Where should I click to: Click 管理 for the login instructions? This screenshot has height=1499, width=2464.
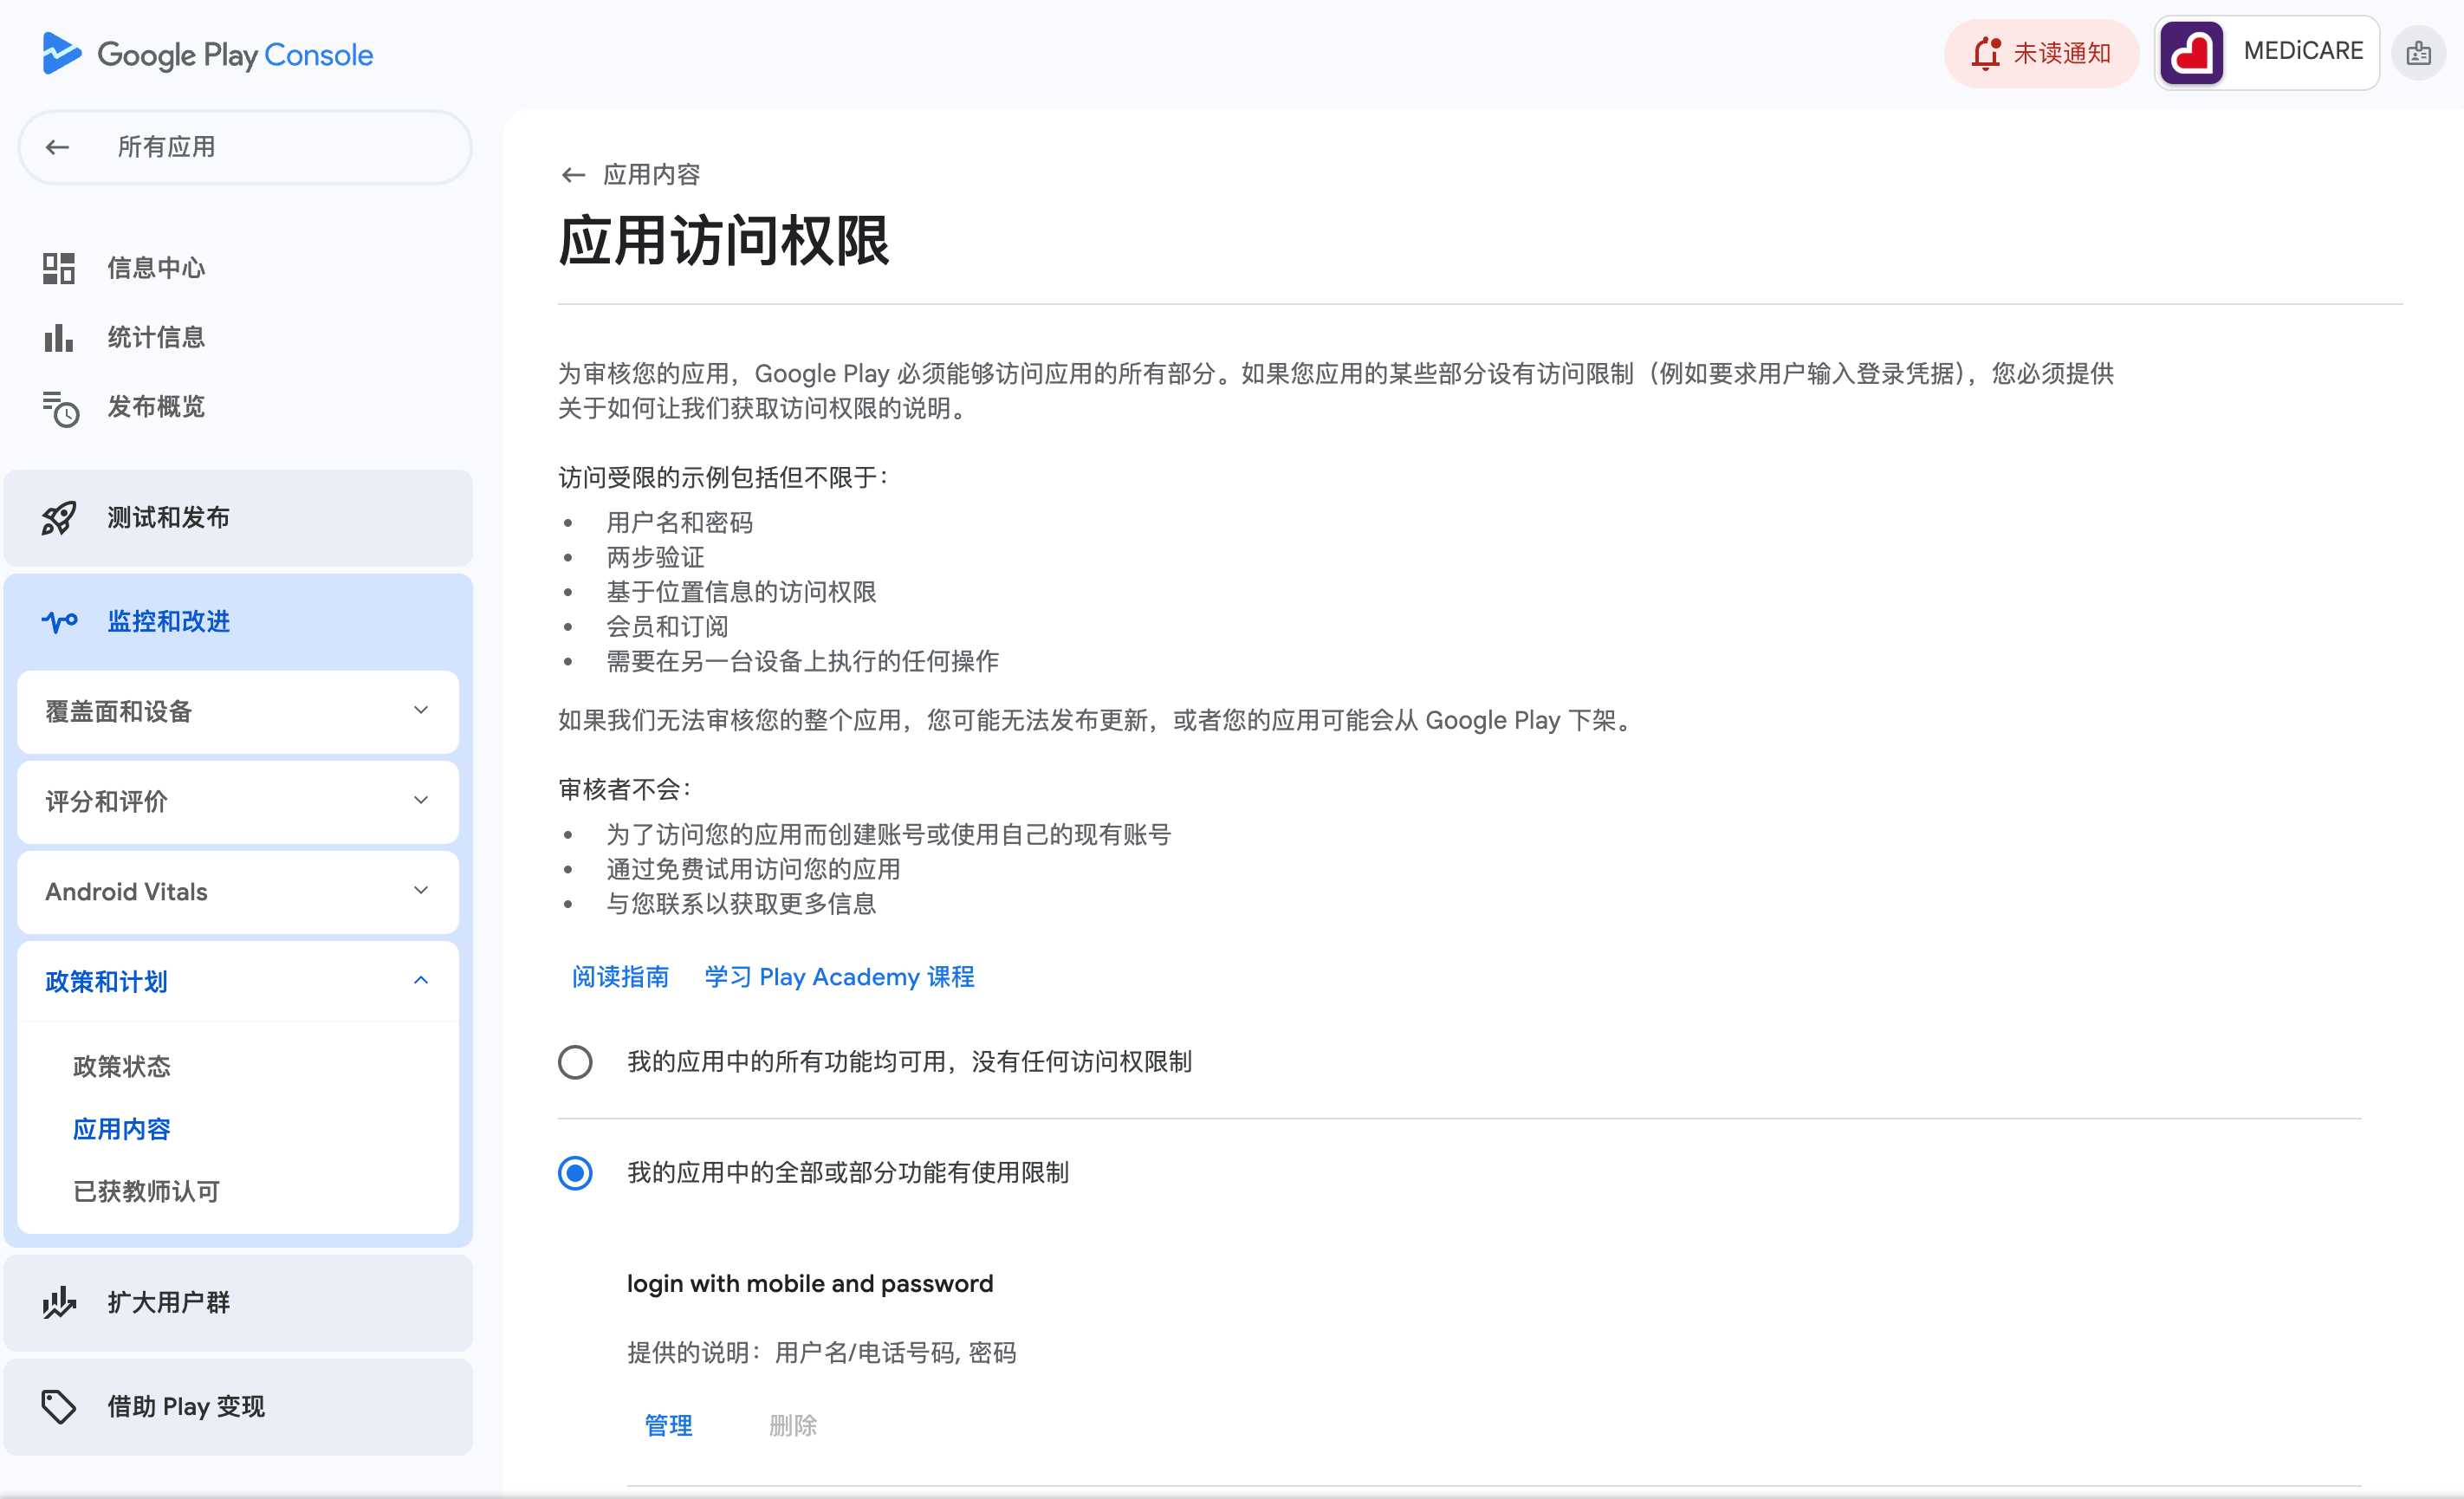(x=668, y=1425)
